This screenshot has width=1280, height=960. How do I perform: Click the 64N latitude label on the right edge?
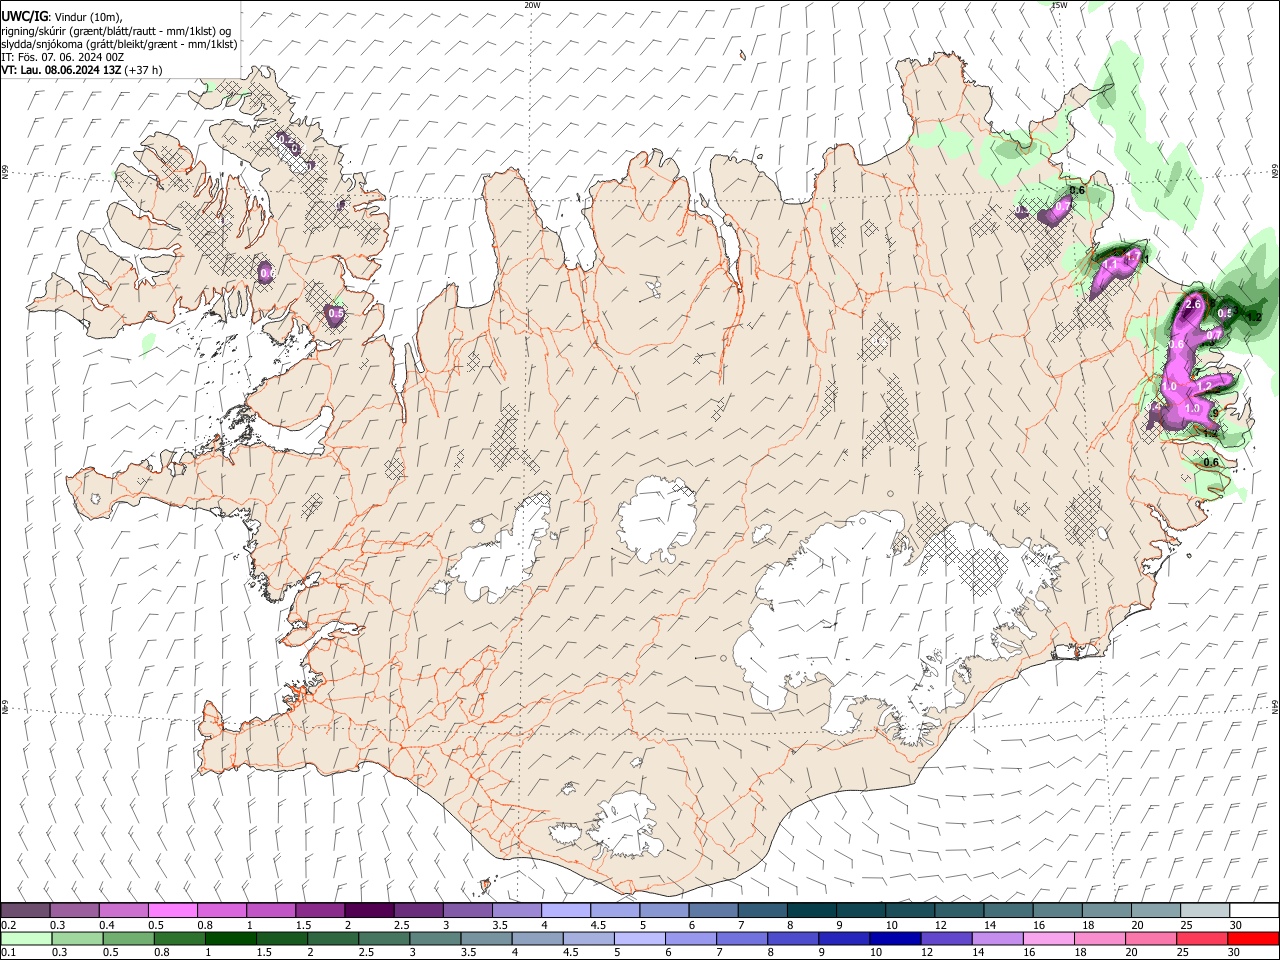tap(1275, 707)
